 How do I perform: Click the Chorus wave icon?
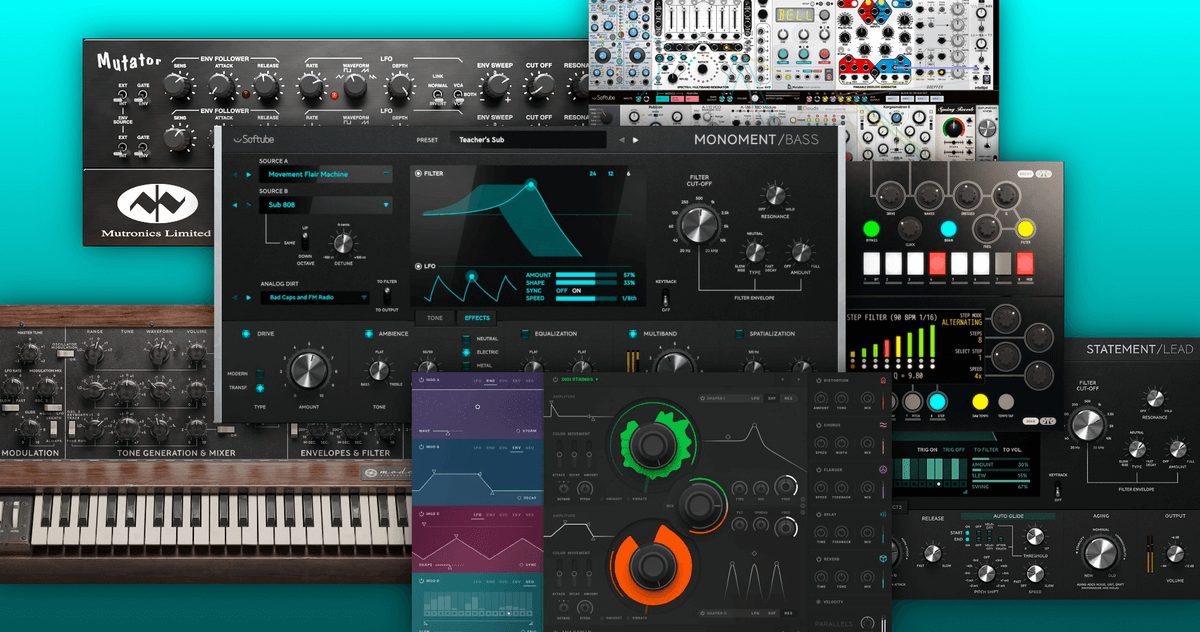point(883,424)
